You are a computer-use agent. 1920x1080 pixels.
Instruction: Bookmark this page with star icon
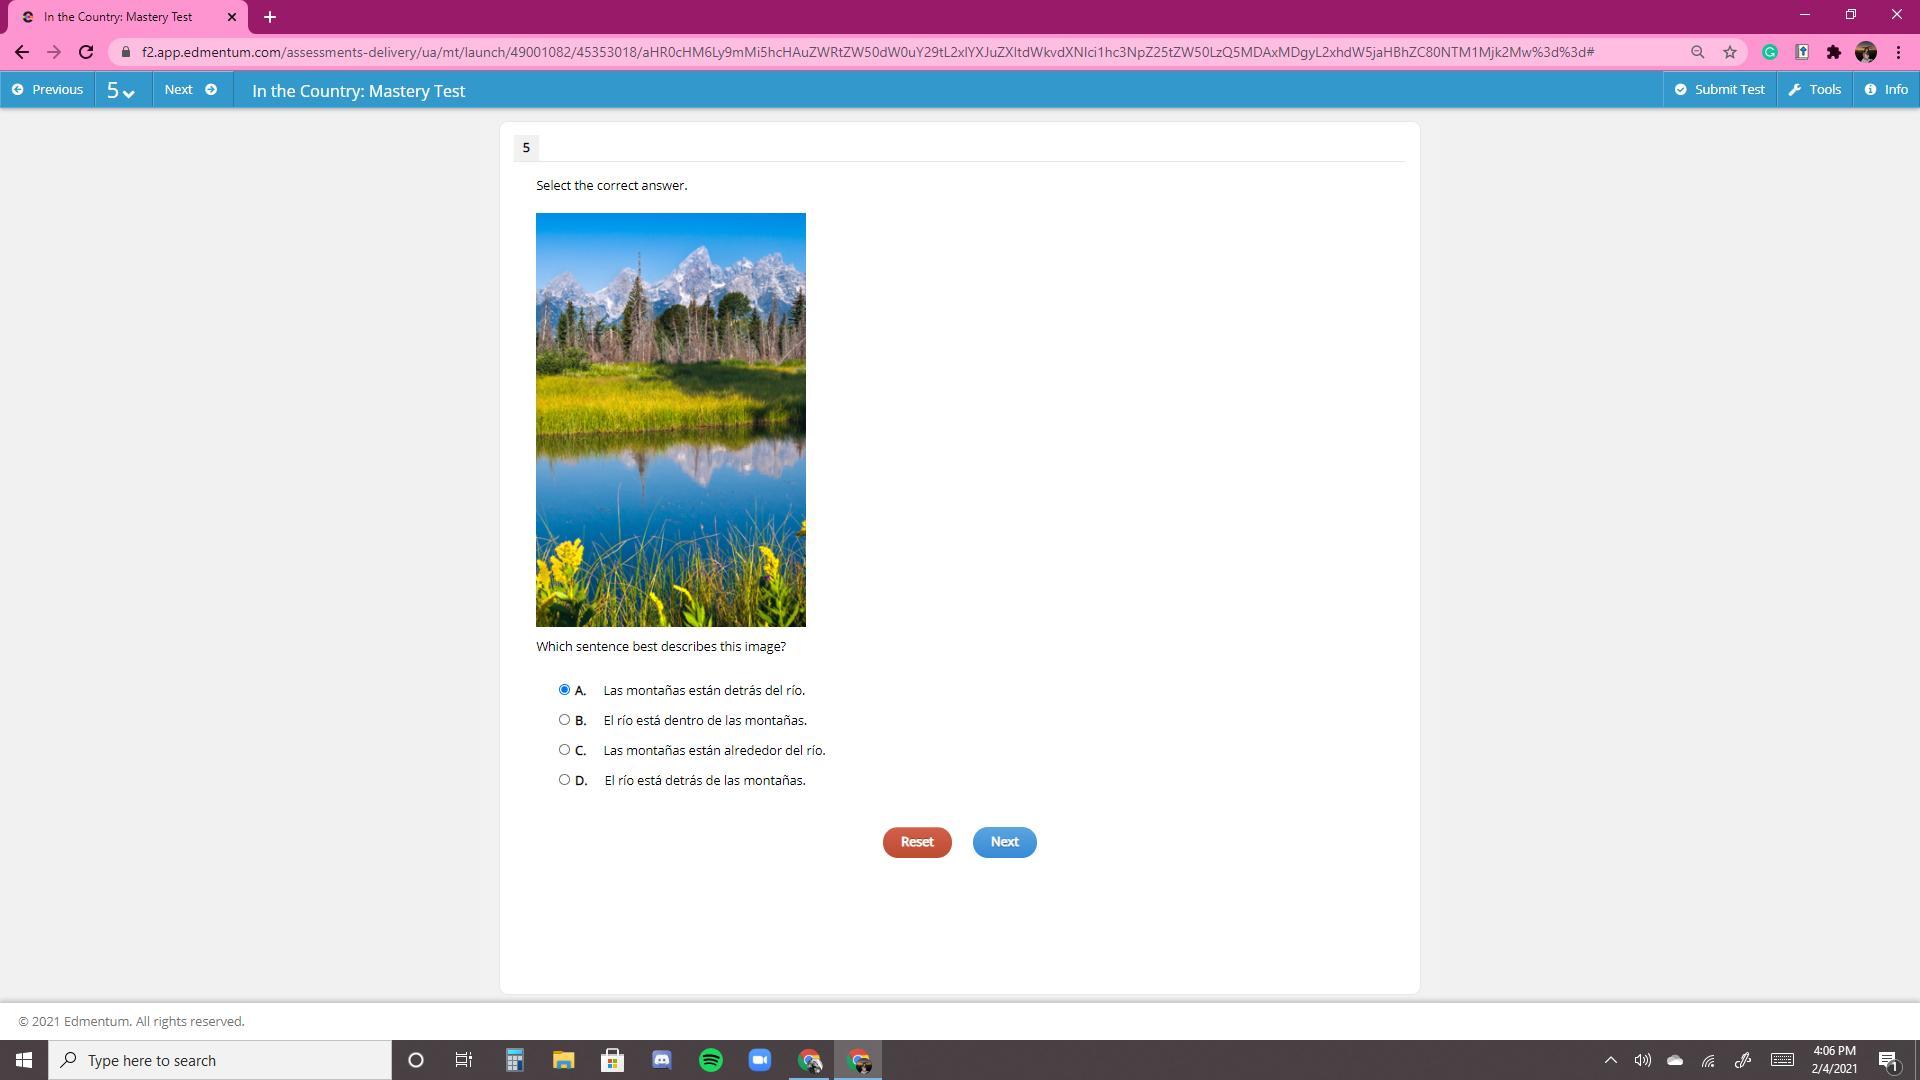[x=1730, y=52]
